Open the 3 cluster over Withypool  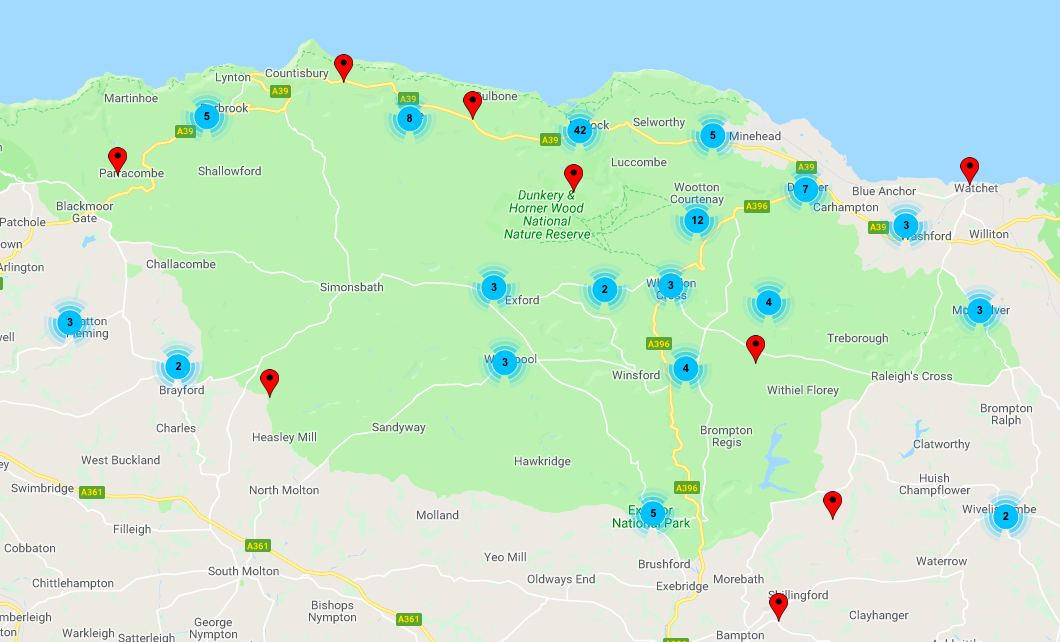point(503,360)
